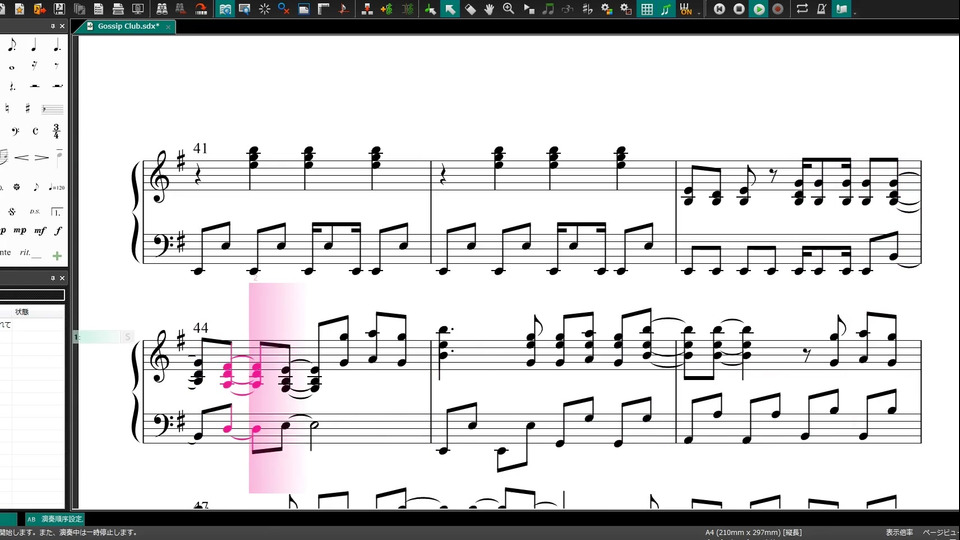Image resolution: width=960 pixels, height=540 pixels.
Task: Toggle the teal book view icon
Action: coord(842,9)
